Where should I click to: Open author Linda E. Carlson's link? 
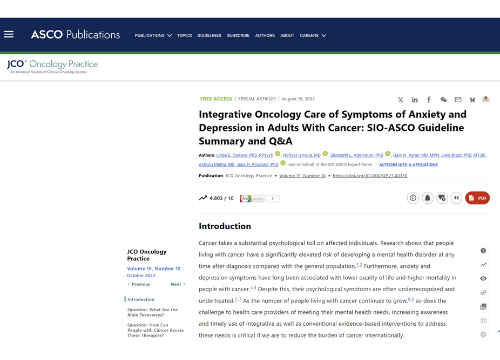click(244, 155)
